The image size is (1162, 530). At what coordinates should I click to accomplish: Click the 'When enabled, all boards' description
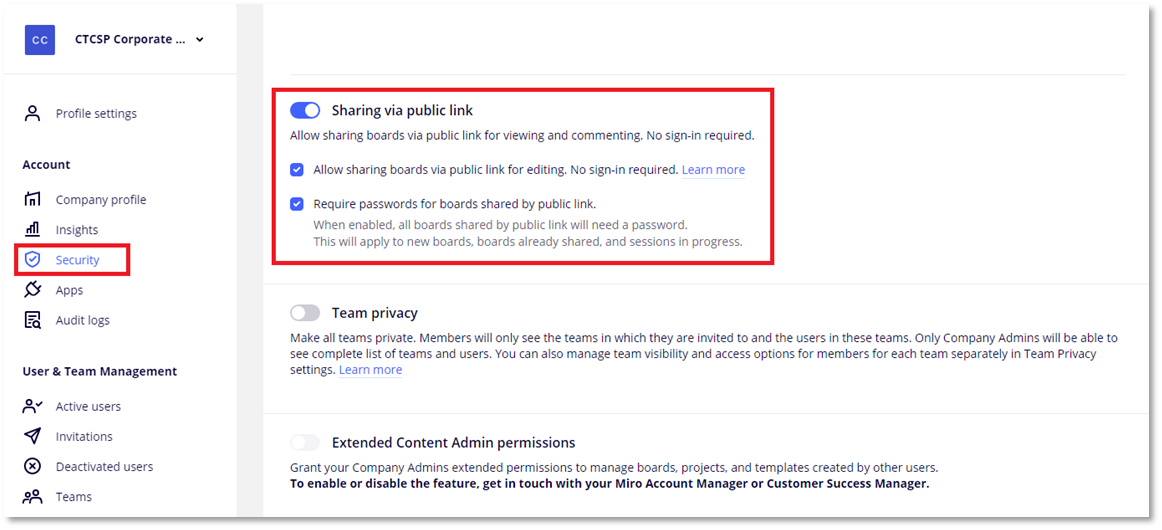501,225
